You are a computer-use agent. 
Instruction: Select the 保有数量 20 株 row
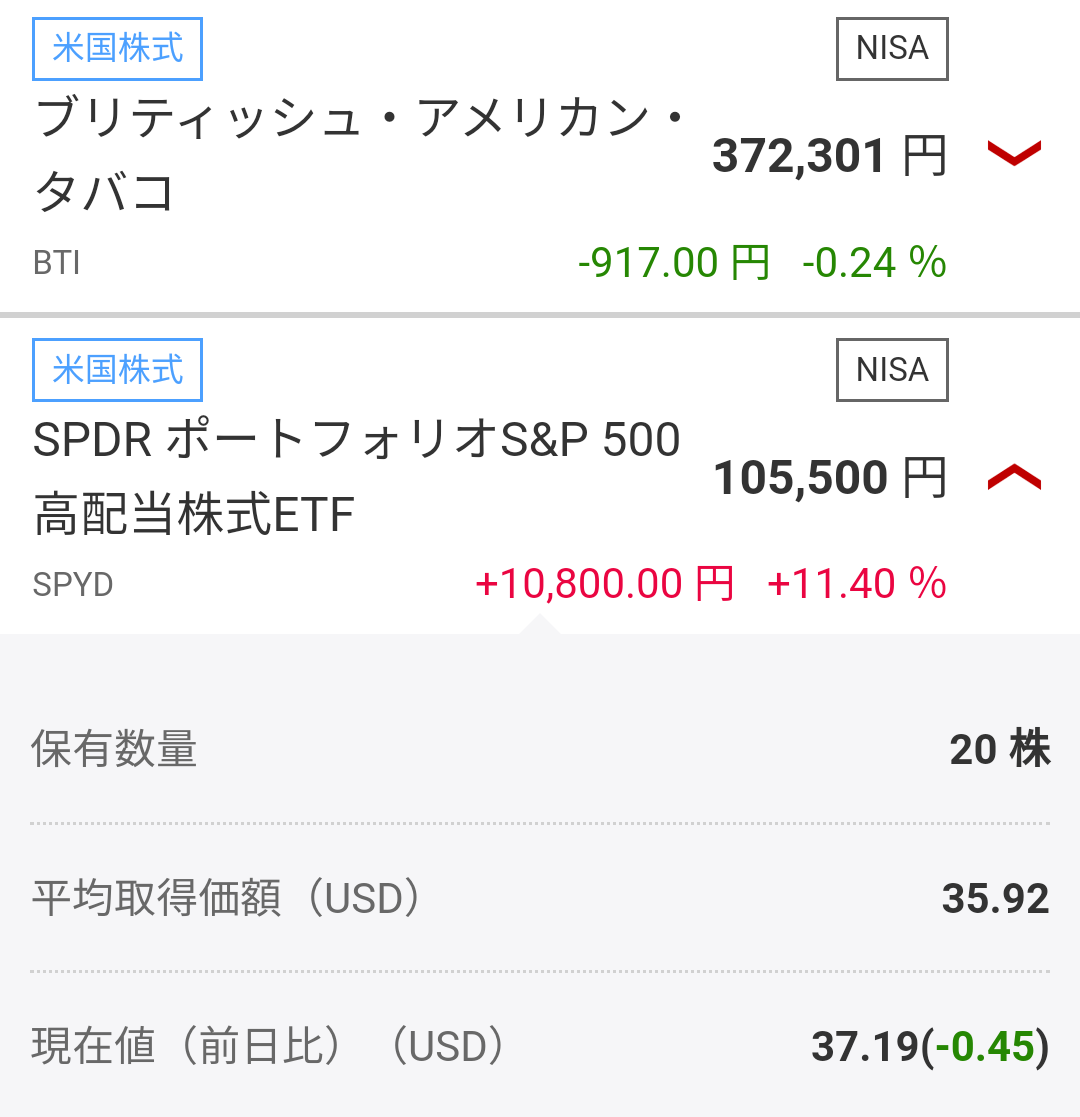[540, 749]
